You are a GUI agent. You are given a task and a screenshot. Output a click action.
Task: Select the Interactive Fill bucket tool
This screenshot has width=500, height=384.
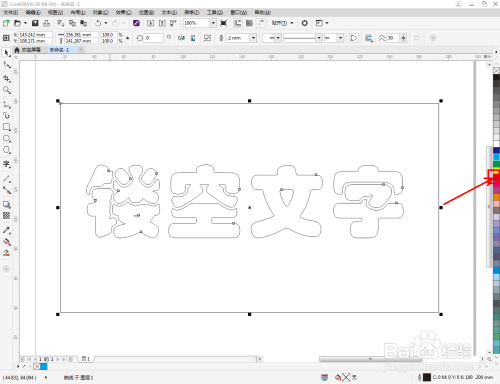[x=6, y=242]
